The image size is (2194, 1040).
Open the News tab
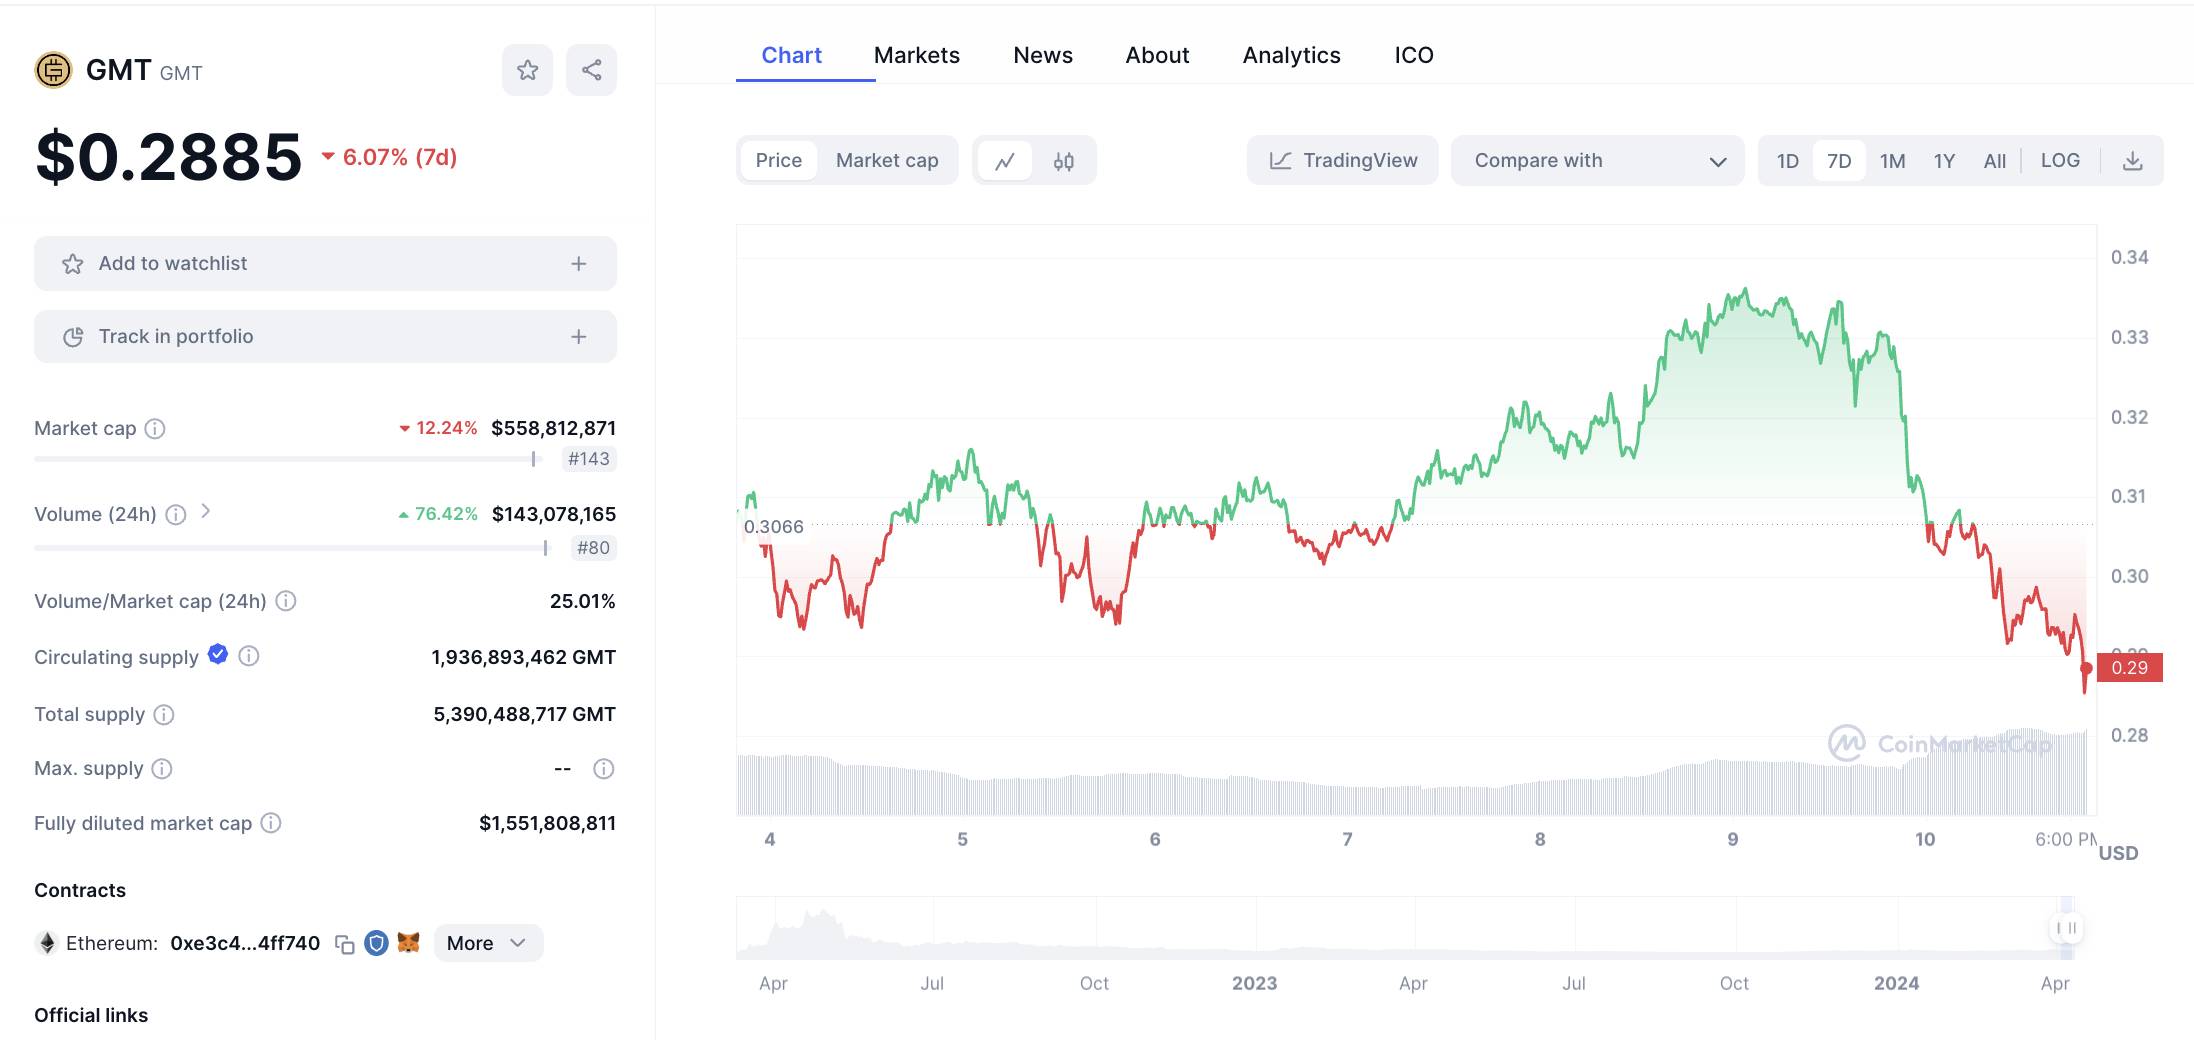(1043, 55)
